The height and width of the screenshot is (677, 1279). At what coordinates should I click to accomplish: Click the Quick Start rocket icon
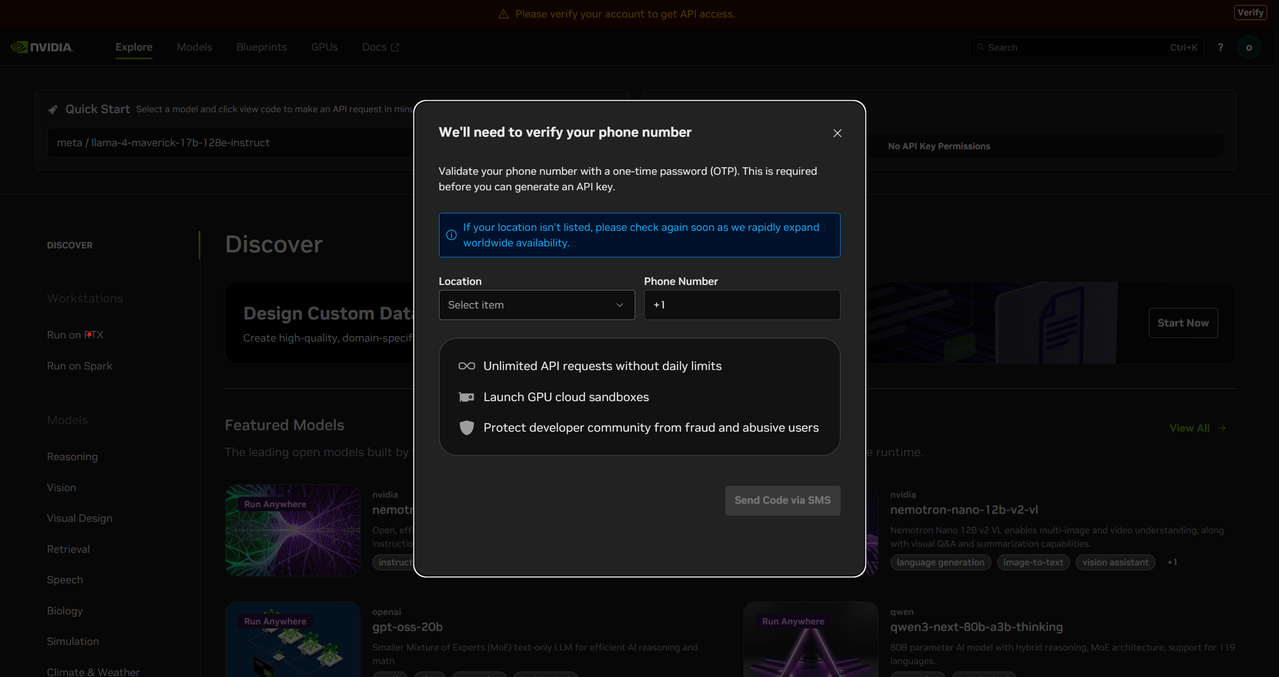pyautogui.click(x=53, y=110)
